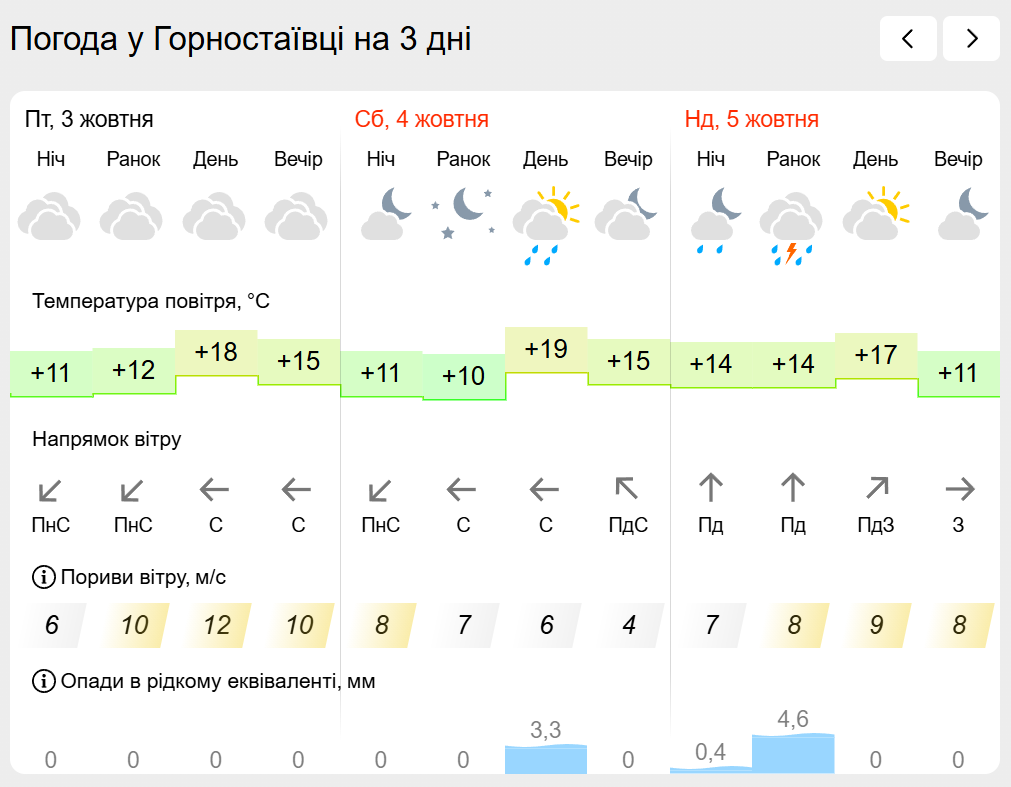Select the Пт, 3 жовтня day header
The width and height of the screenshot is (1011, 787).
point(89,120)
